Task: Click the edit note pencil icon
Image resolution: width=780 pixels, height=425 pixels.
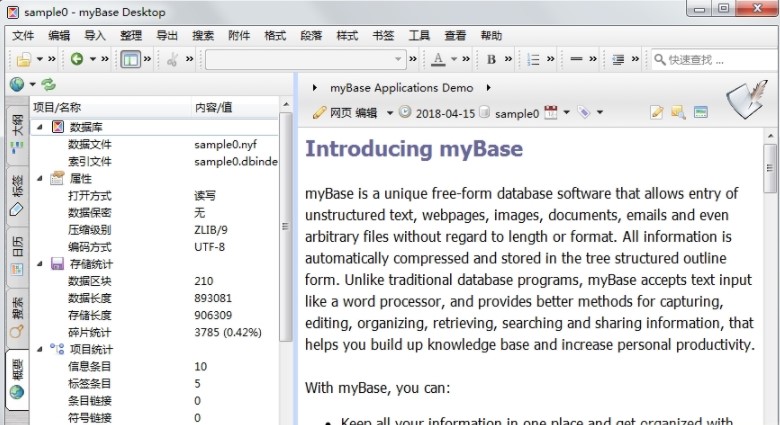Action: coord(657,112)
